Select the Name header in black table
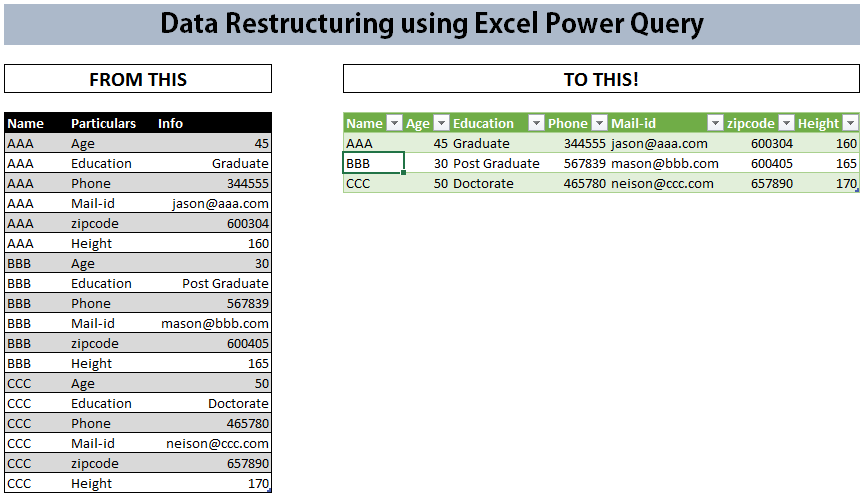The width and height of the screenshot is (865, 497). 25,123
